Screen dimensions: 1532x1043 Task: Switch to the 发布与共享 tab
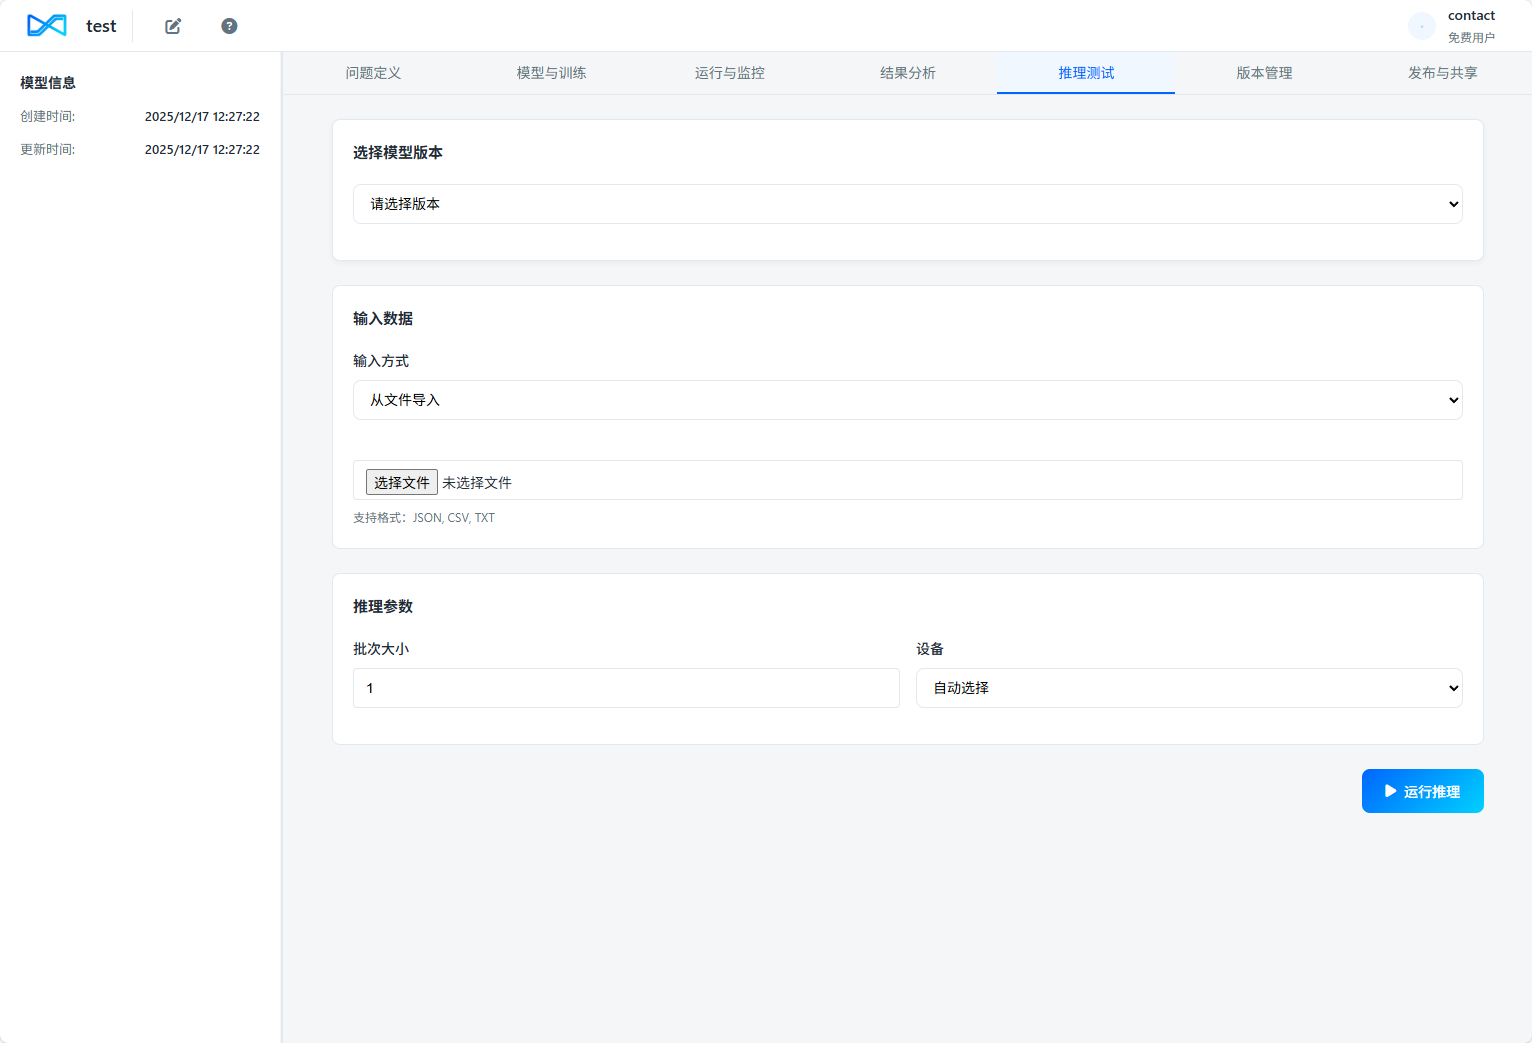(1442, 73)
